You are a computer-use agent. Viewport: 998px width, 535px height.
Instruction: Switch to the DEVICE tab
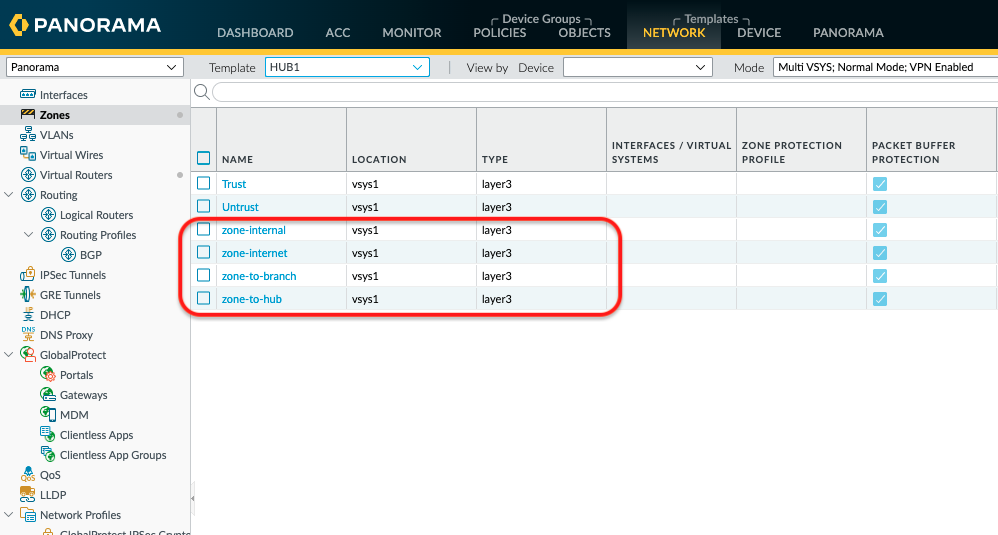pyautogui.click(x=759, y=32)
